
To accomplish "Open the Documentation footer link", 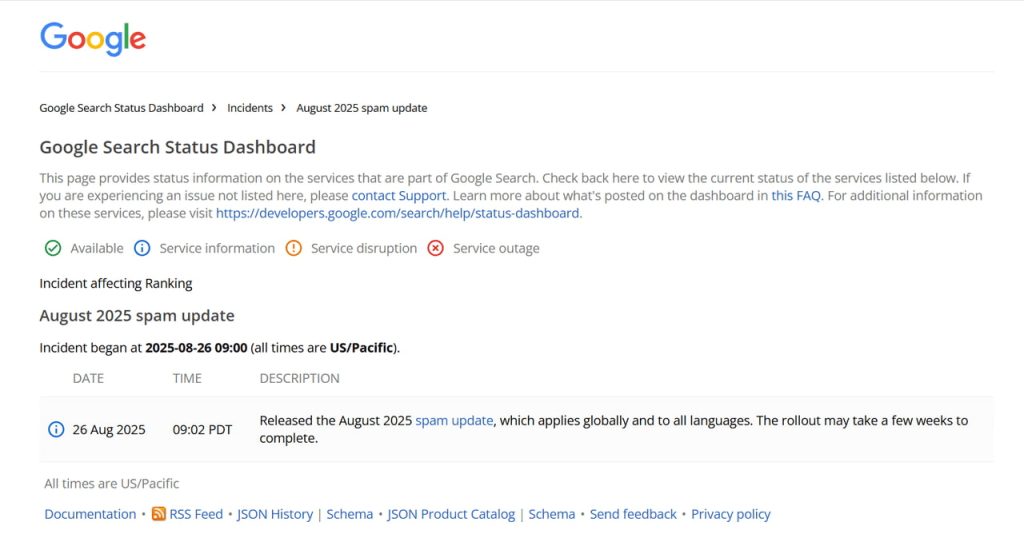I will (90, 514).
